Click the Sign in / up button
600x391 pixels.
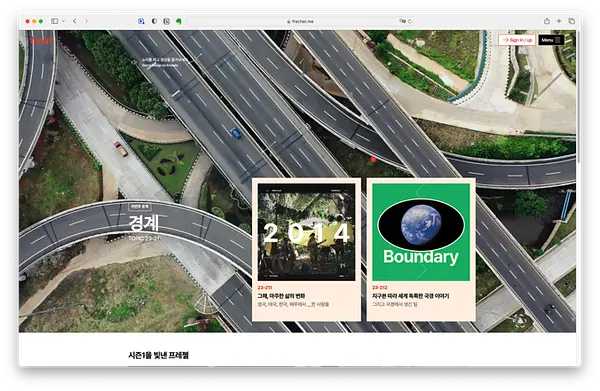click(517, 40)
